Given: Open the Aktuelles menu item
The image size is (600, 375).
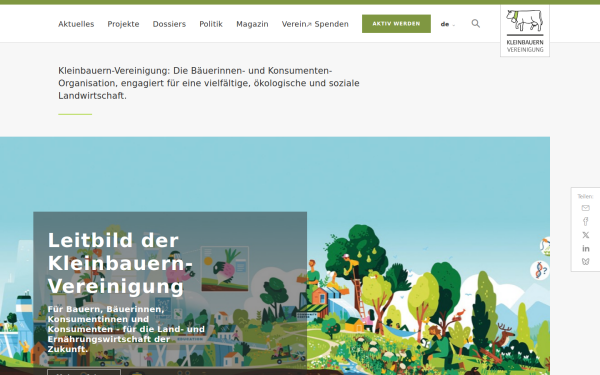Looking at the screenshot, I should [x=76, y=24].
